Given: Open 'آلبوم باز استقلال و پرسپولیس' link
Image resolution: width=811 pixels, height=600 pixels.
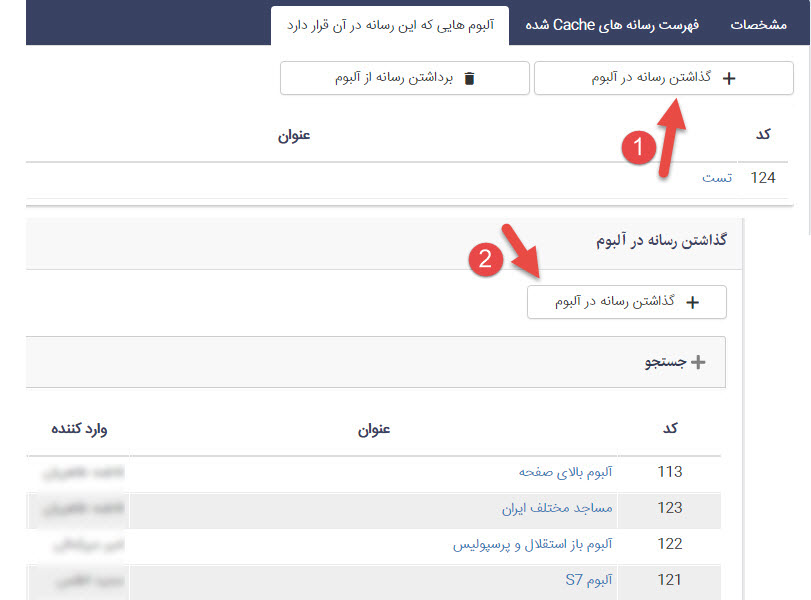Looking at the screenshot, I should (532, 544).
